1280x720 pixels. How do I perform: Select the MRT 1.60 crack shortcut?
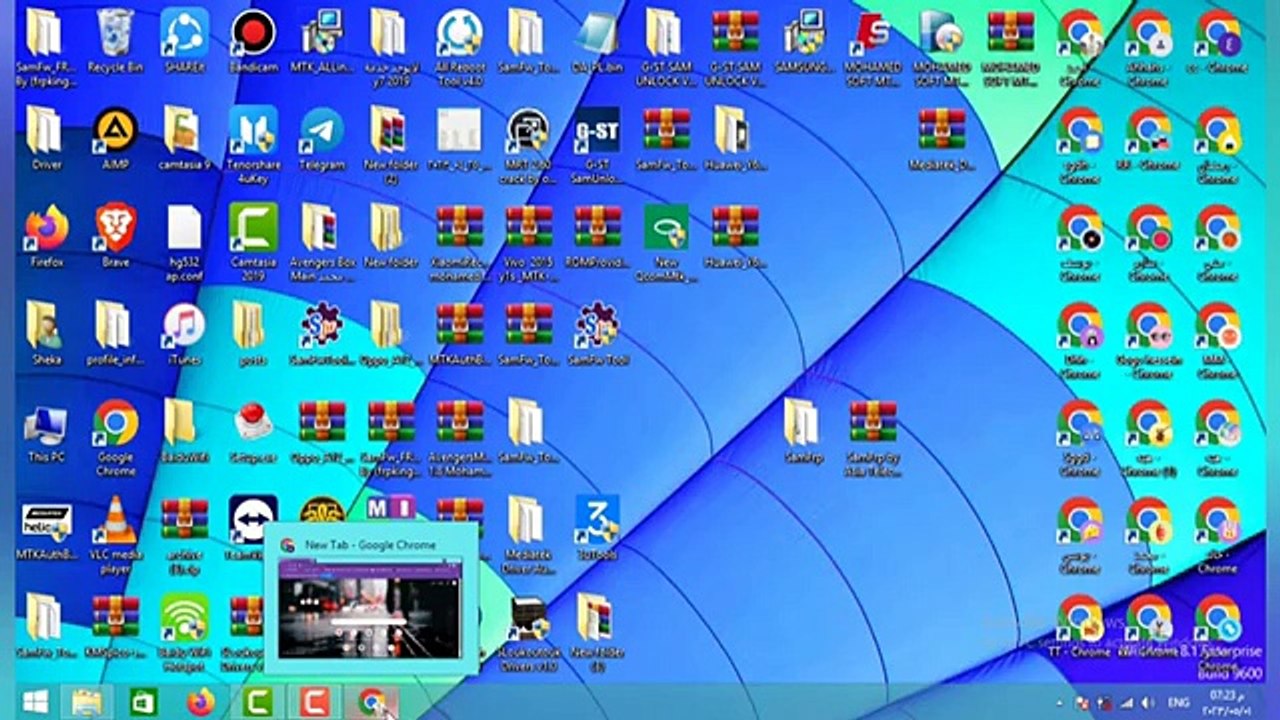(x=528, y=144)
